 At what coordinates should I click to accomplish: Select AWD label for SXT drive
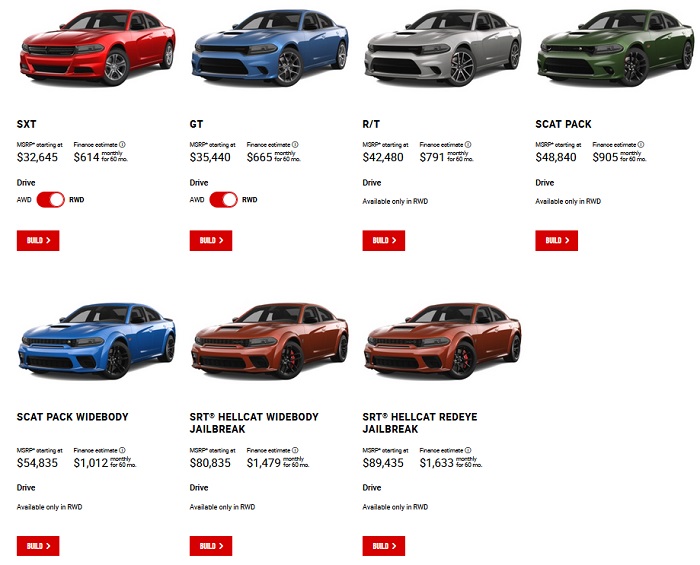[x=24, y=200]
